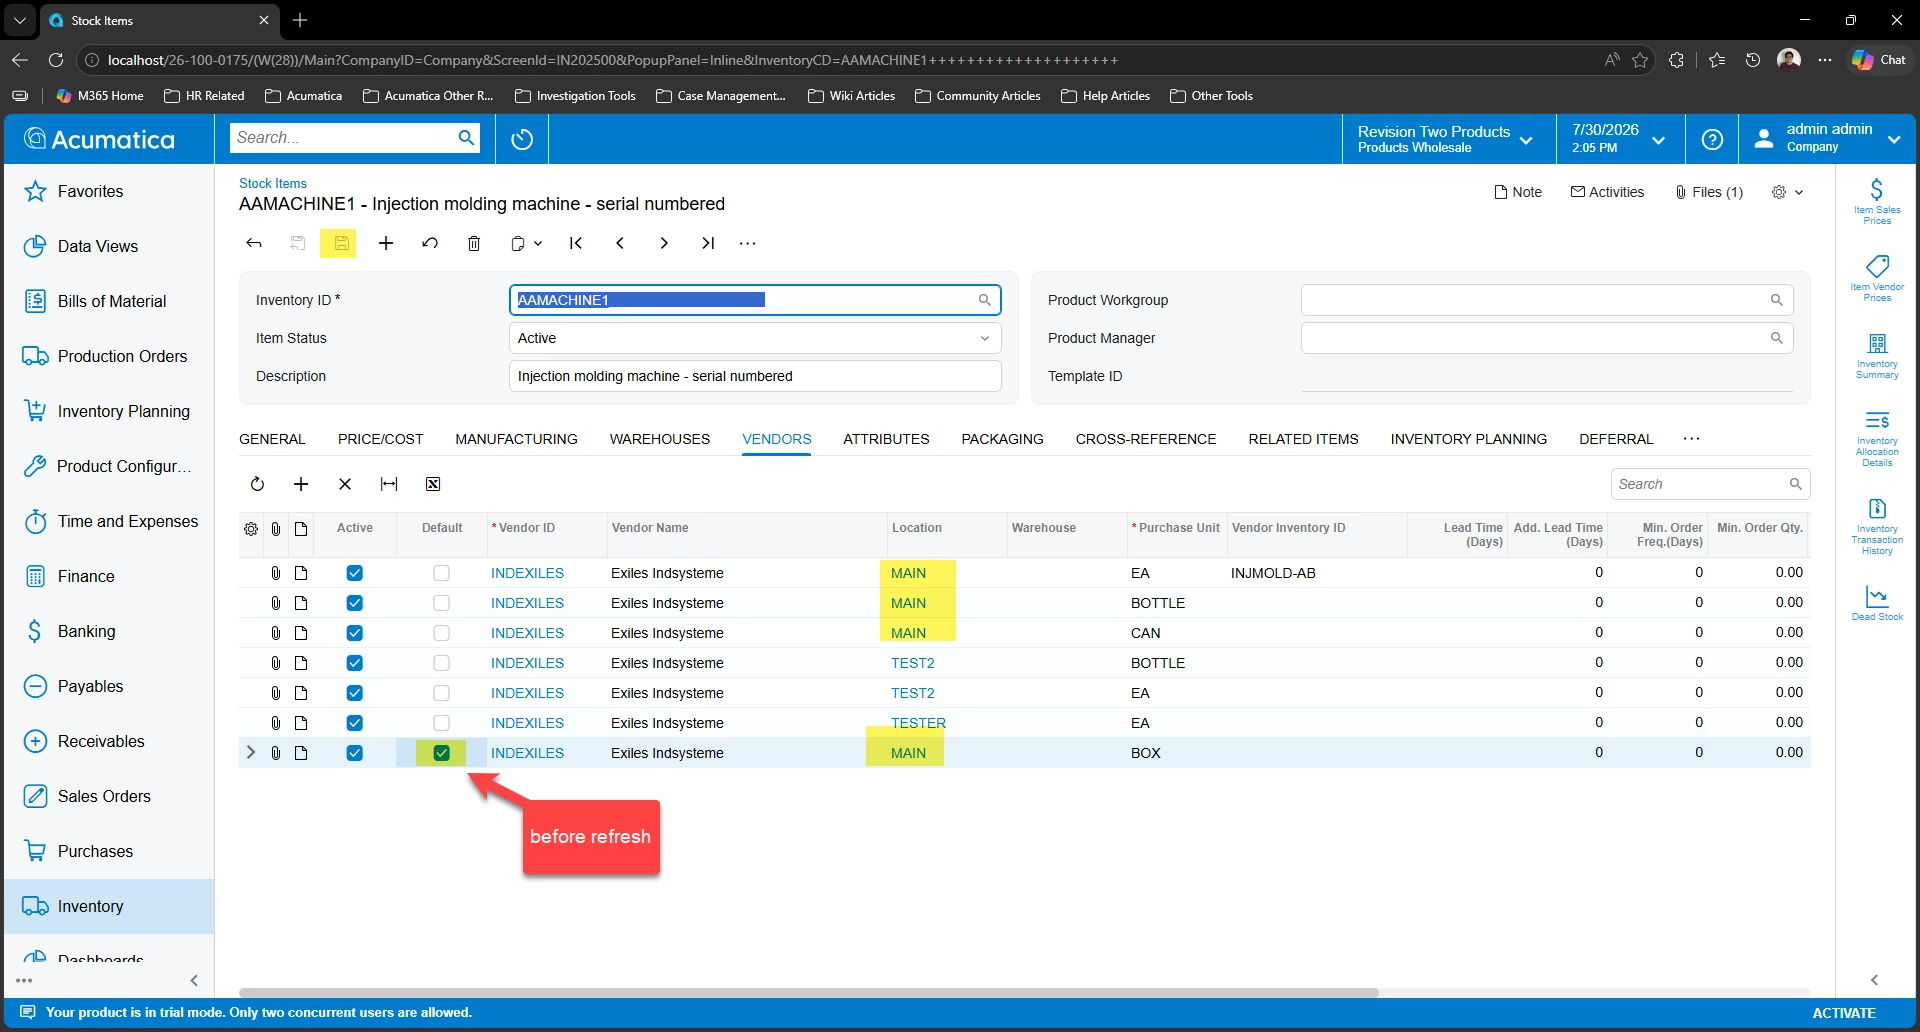Go to first record
This screenshot has width=1920, height=1032.
[x=576, y=243]
